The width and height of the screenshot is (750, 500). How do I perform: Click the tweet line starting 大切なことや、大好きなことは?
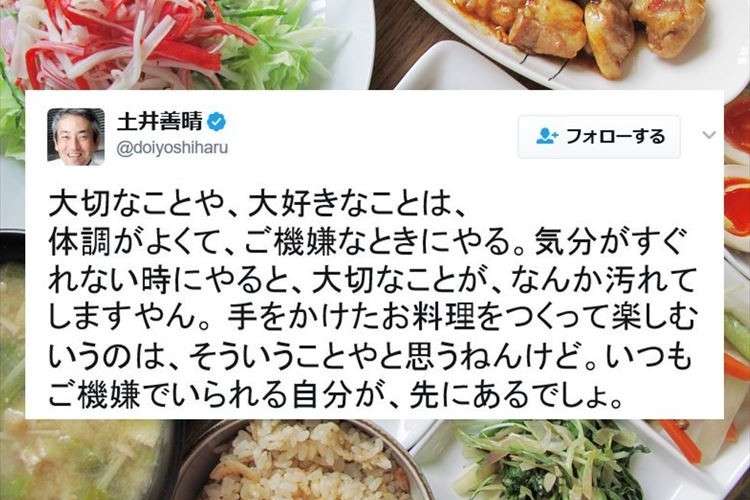click(257, 205)
